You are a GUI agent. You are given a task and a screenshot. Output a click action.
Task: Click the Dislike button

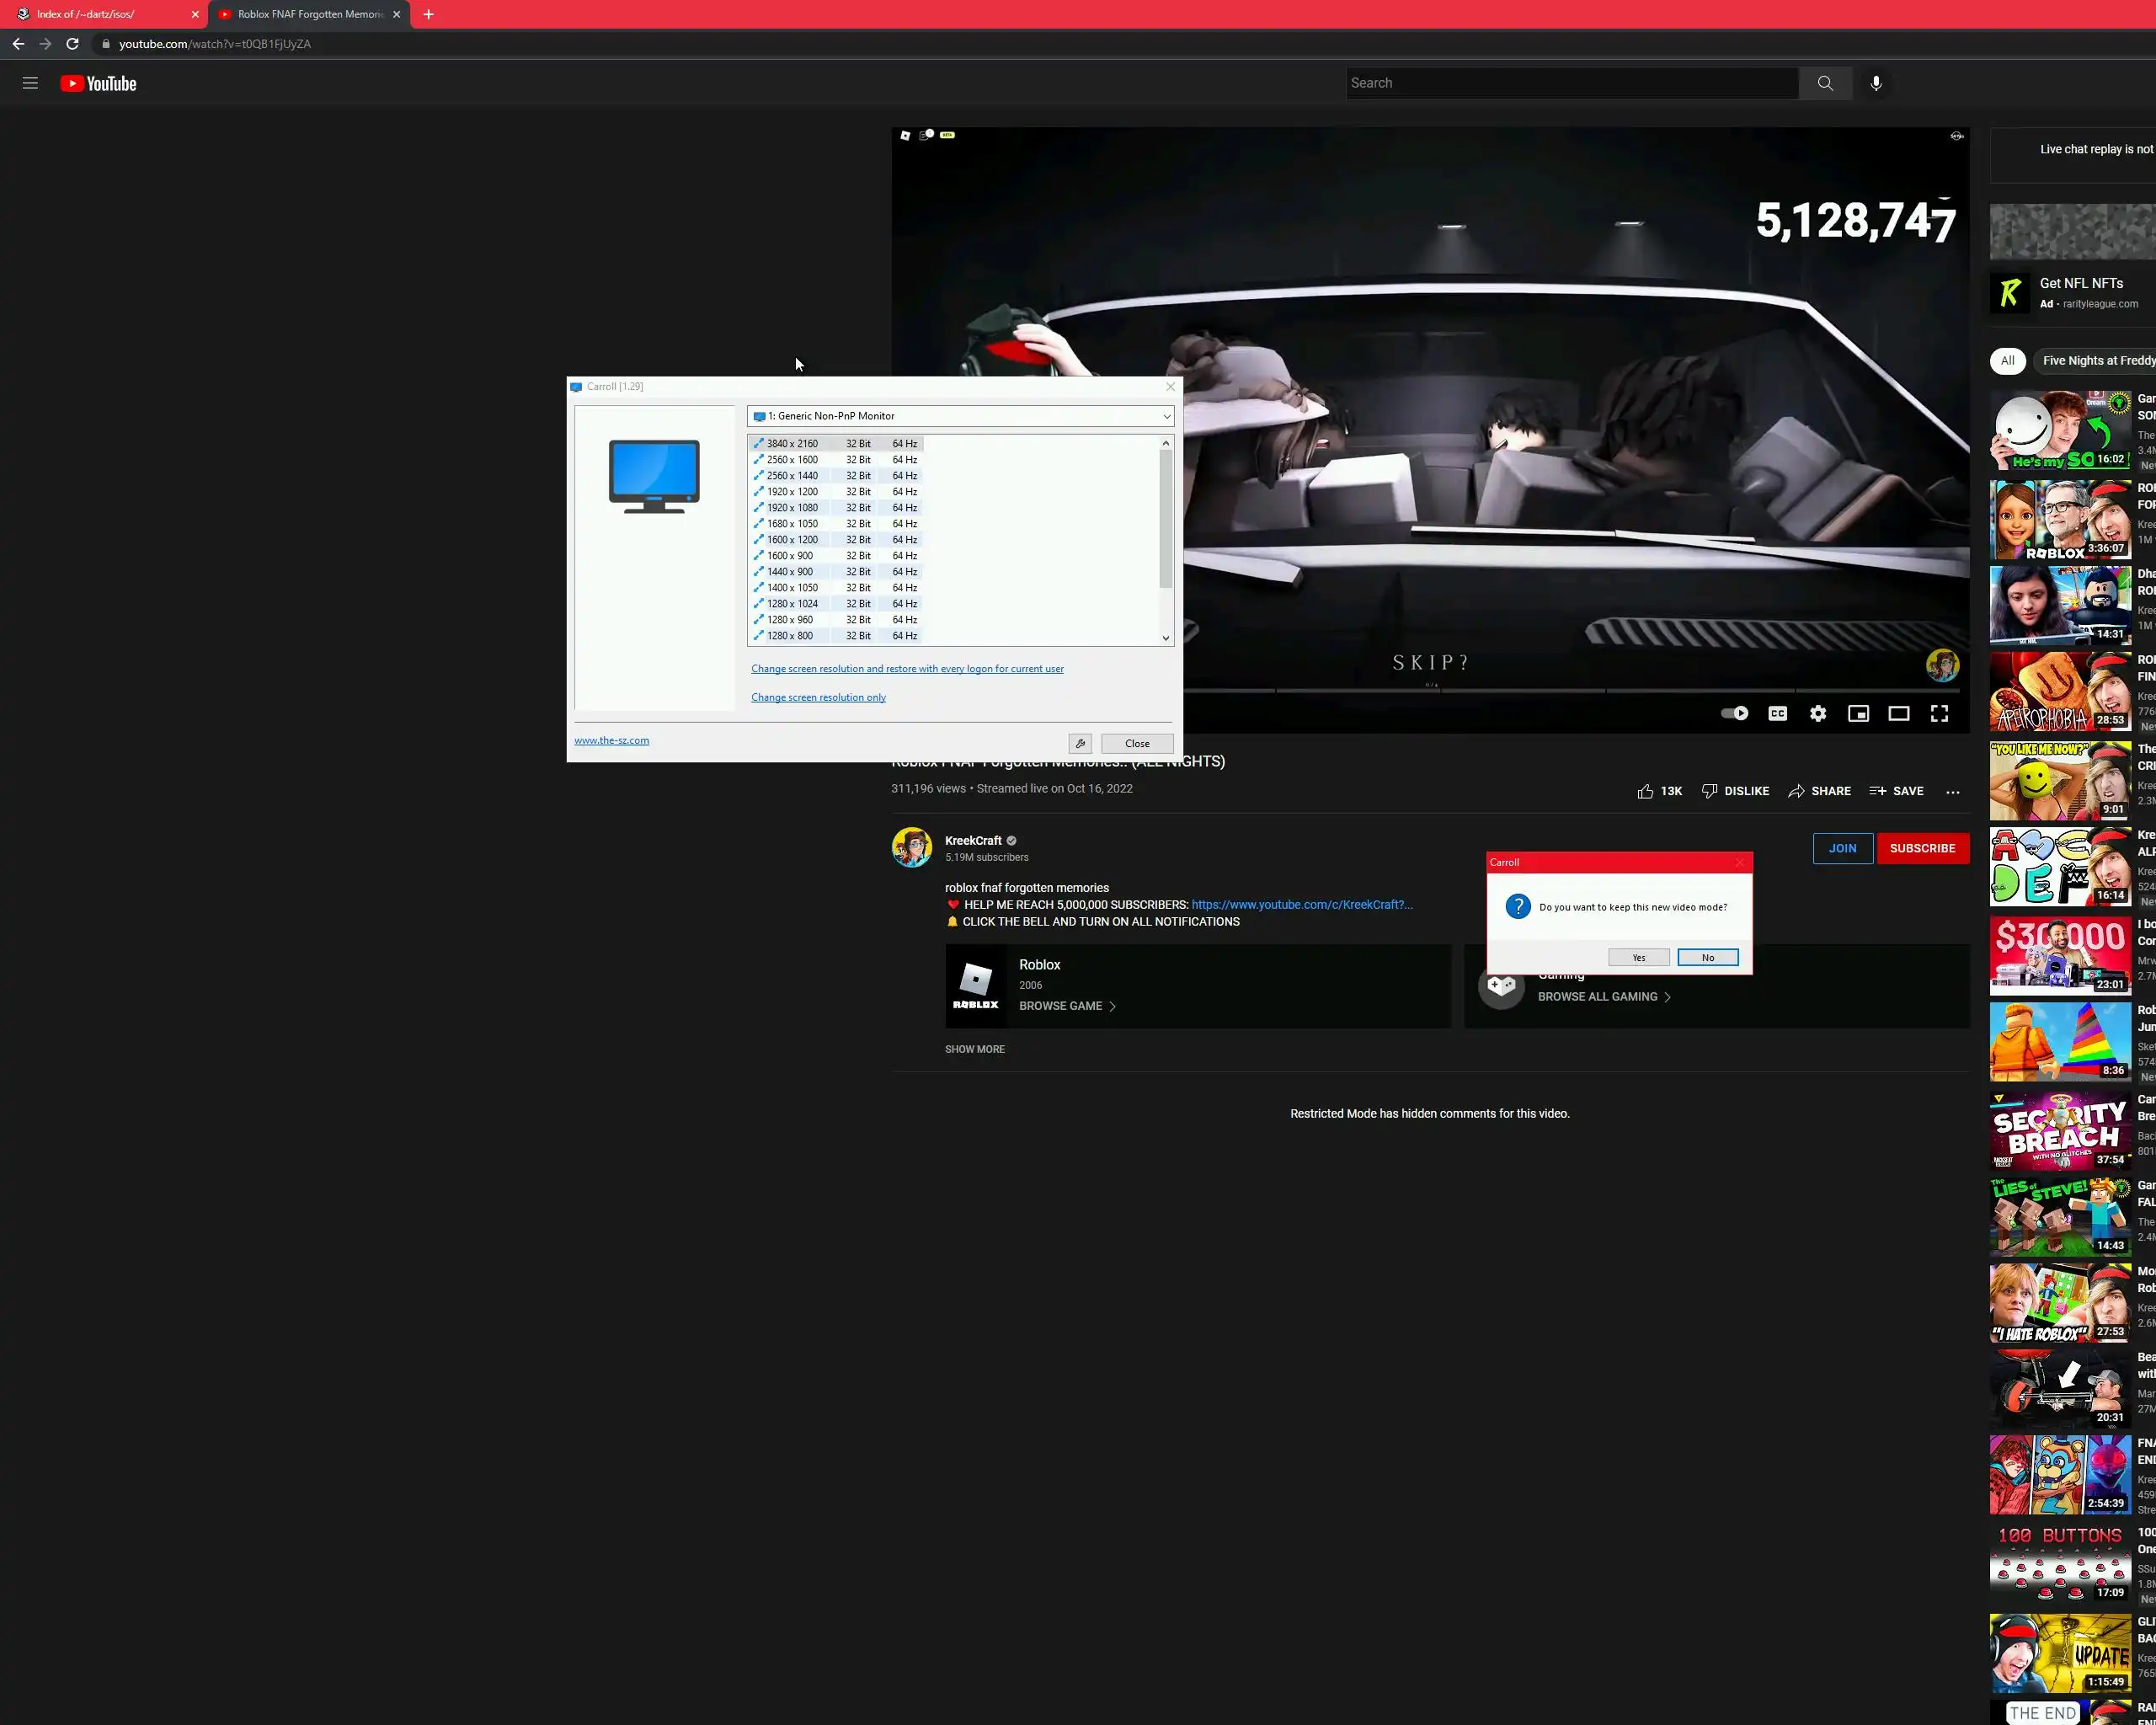point(1735,791)
